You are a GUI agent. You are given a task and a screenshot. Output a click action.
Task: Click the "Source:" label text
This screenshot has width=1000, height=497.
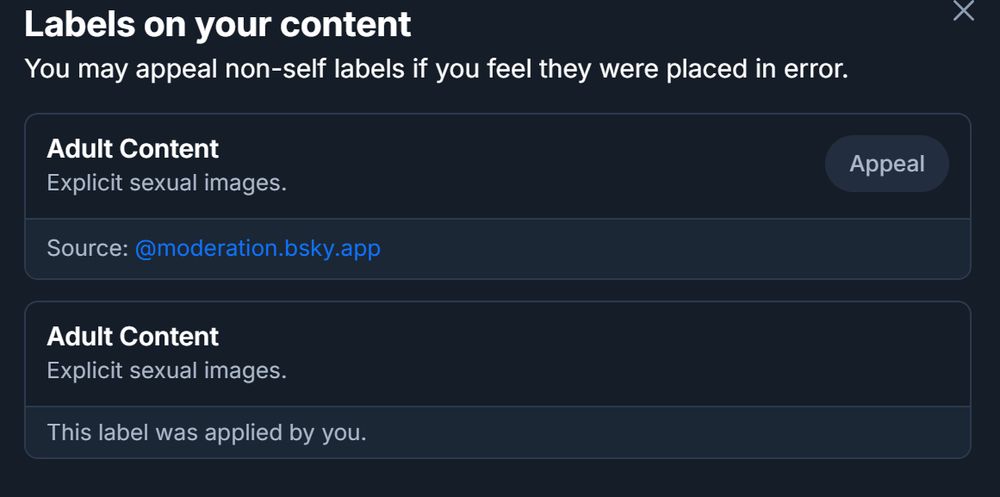coord(88,248)
